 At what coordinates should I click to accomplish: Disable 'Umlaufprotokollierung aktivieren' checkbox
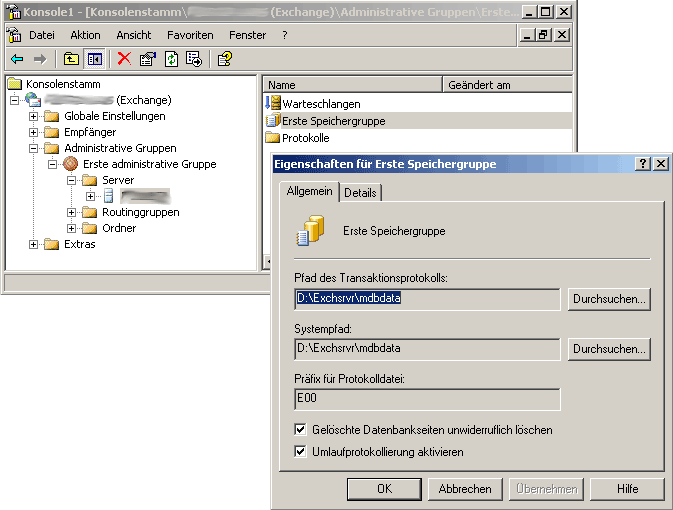click(301, 452)
